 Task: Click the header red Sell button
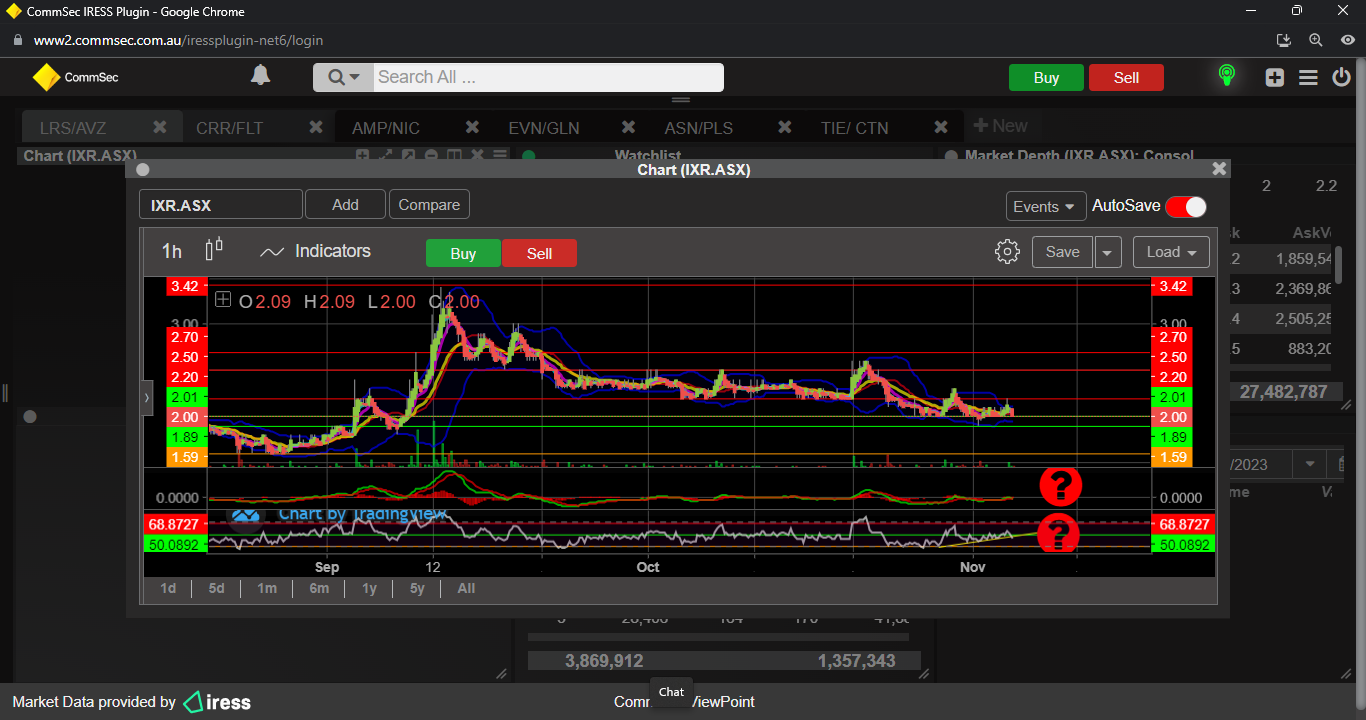point(1126,78)
